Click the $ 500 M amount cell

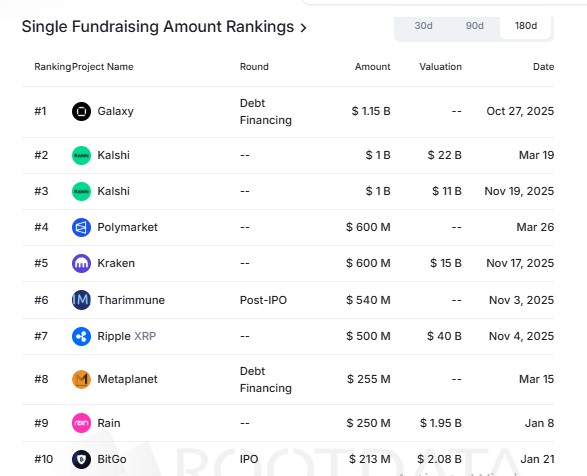368,336
